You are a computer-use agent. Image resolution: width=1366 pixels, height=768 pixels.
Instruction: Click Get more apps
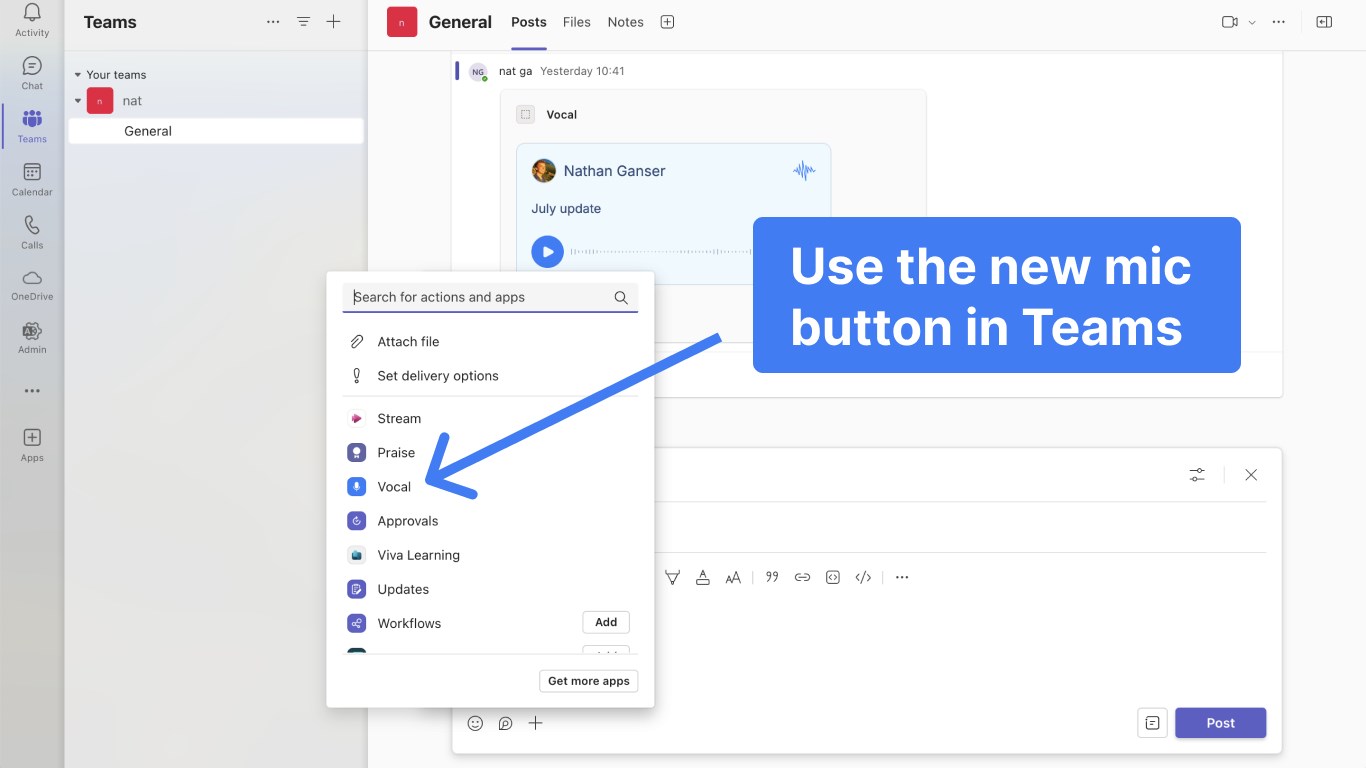589,681
